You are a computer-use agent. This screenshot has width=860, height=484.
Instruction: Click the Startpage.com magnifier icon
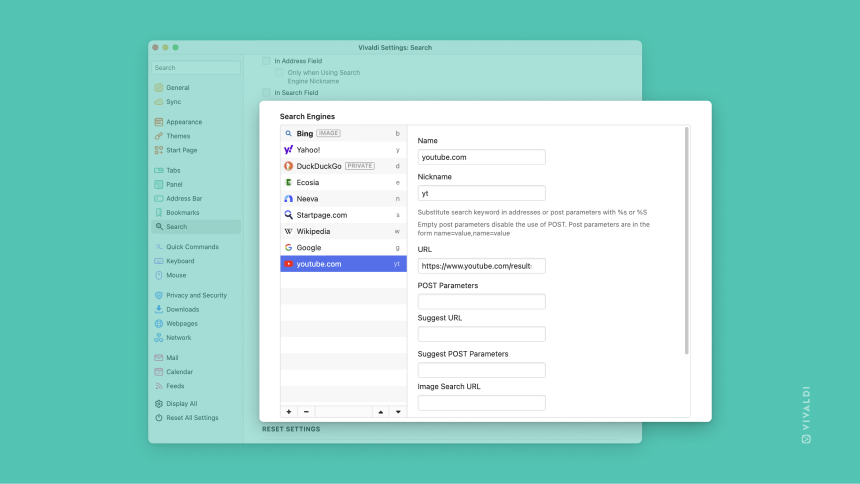(288, 215)
